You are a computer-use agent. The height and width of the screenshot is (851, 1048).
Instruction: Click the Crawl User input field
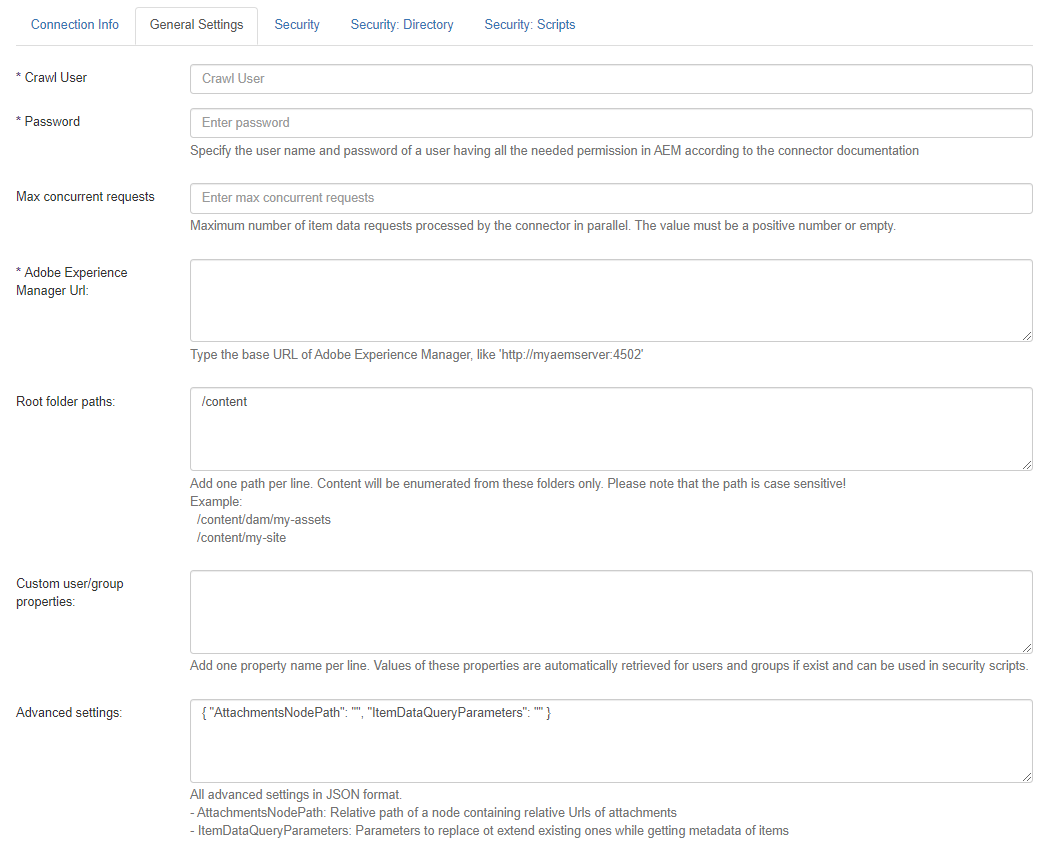611,79
